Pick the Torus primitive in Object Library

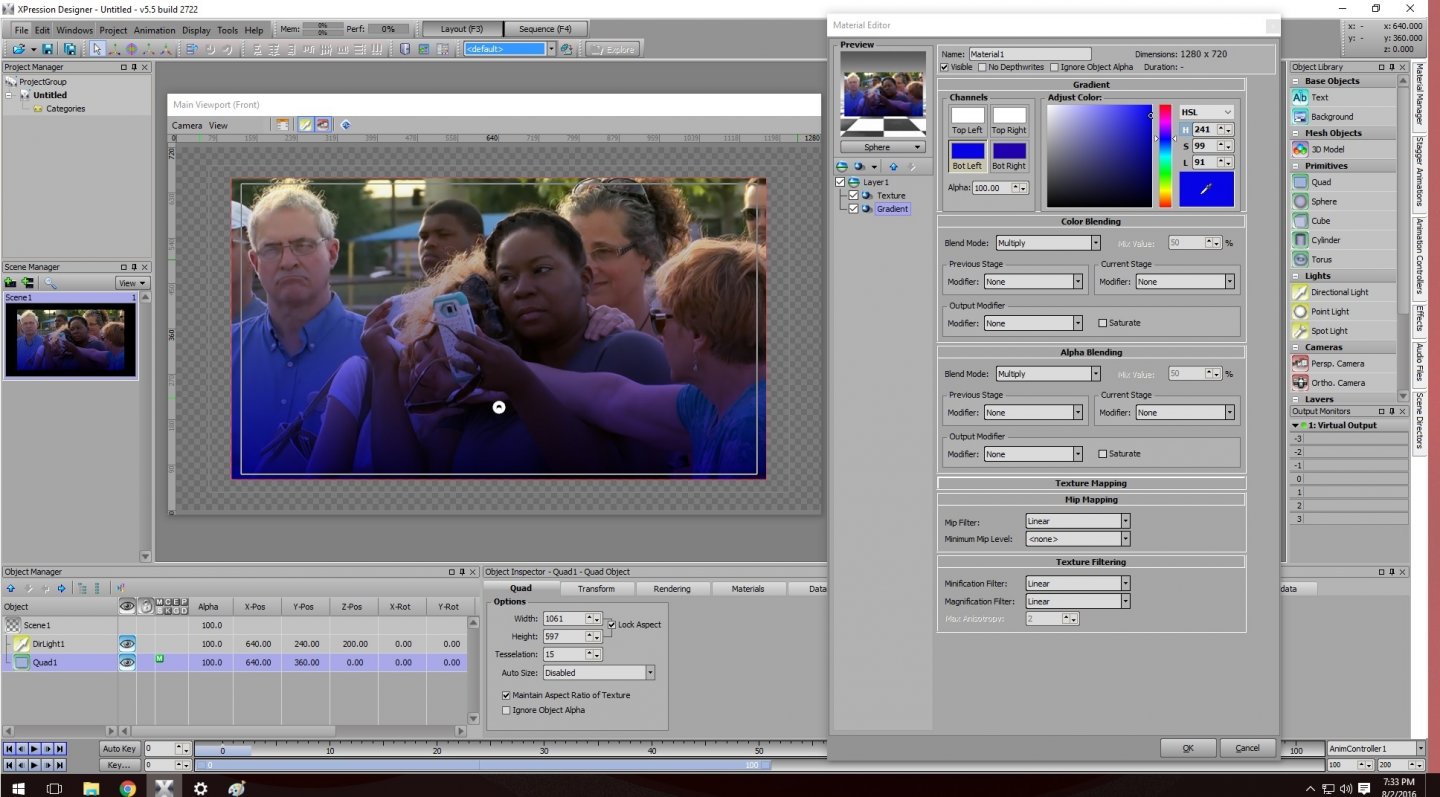coord(1321,259)
